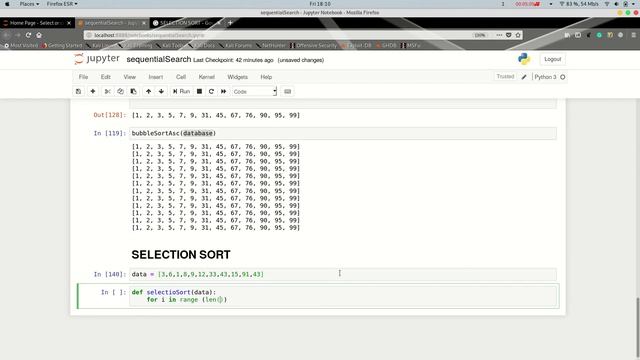640x360 pixels.
Task: Open the Kernel menu
Action: point(207,77)
